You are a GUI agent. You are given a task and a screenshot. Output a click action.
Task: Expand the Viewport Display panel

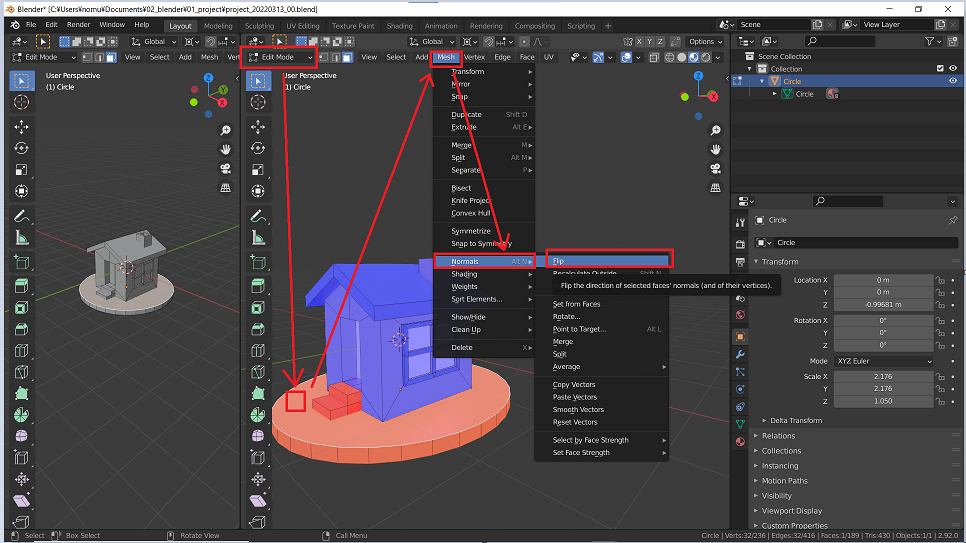pos(792,511)
